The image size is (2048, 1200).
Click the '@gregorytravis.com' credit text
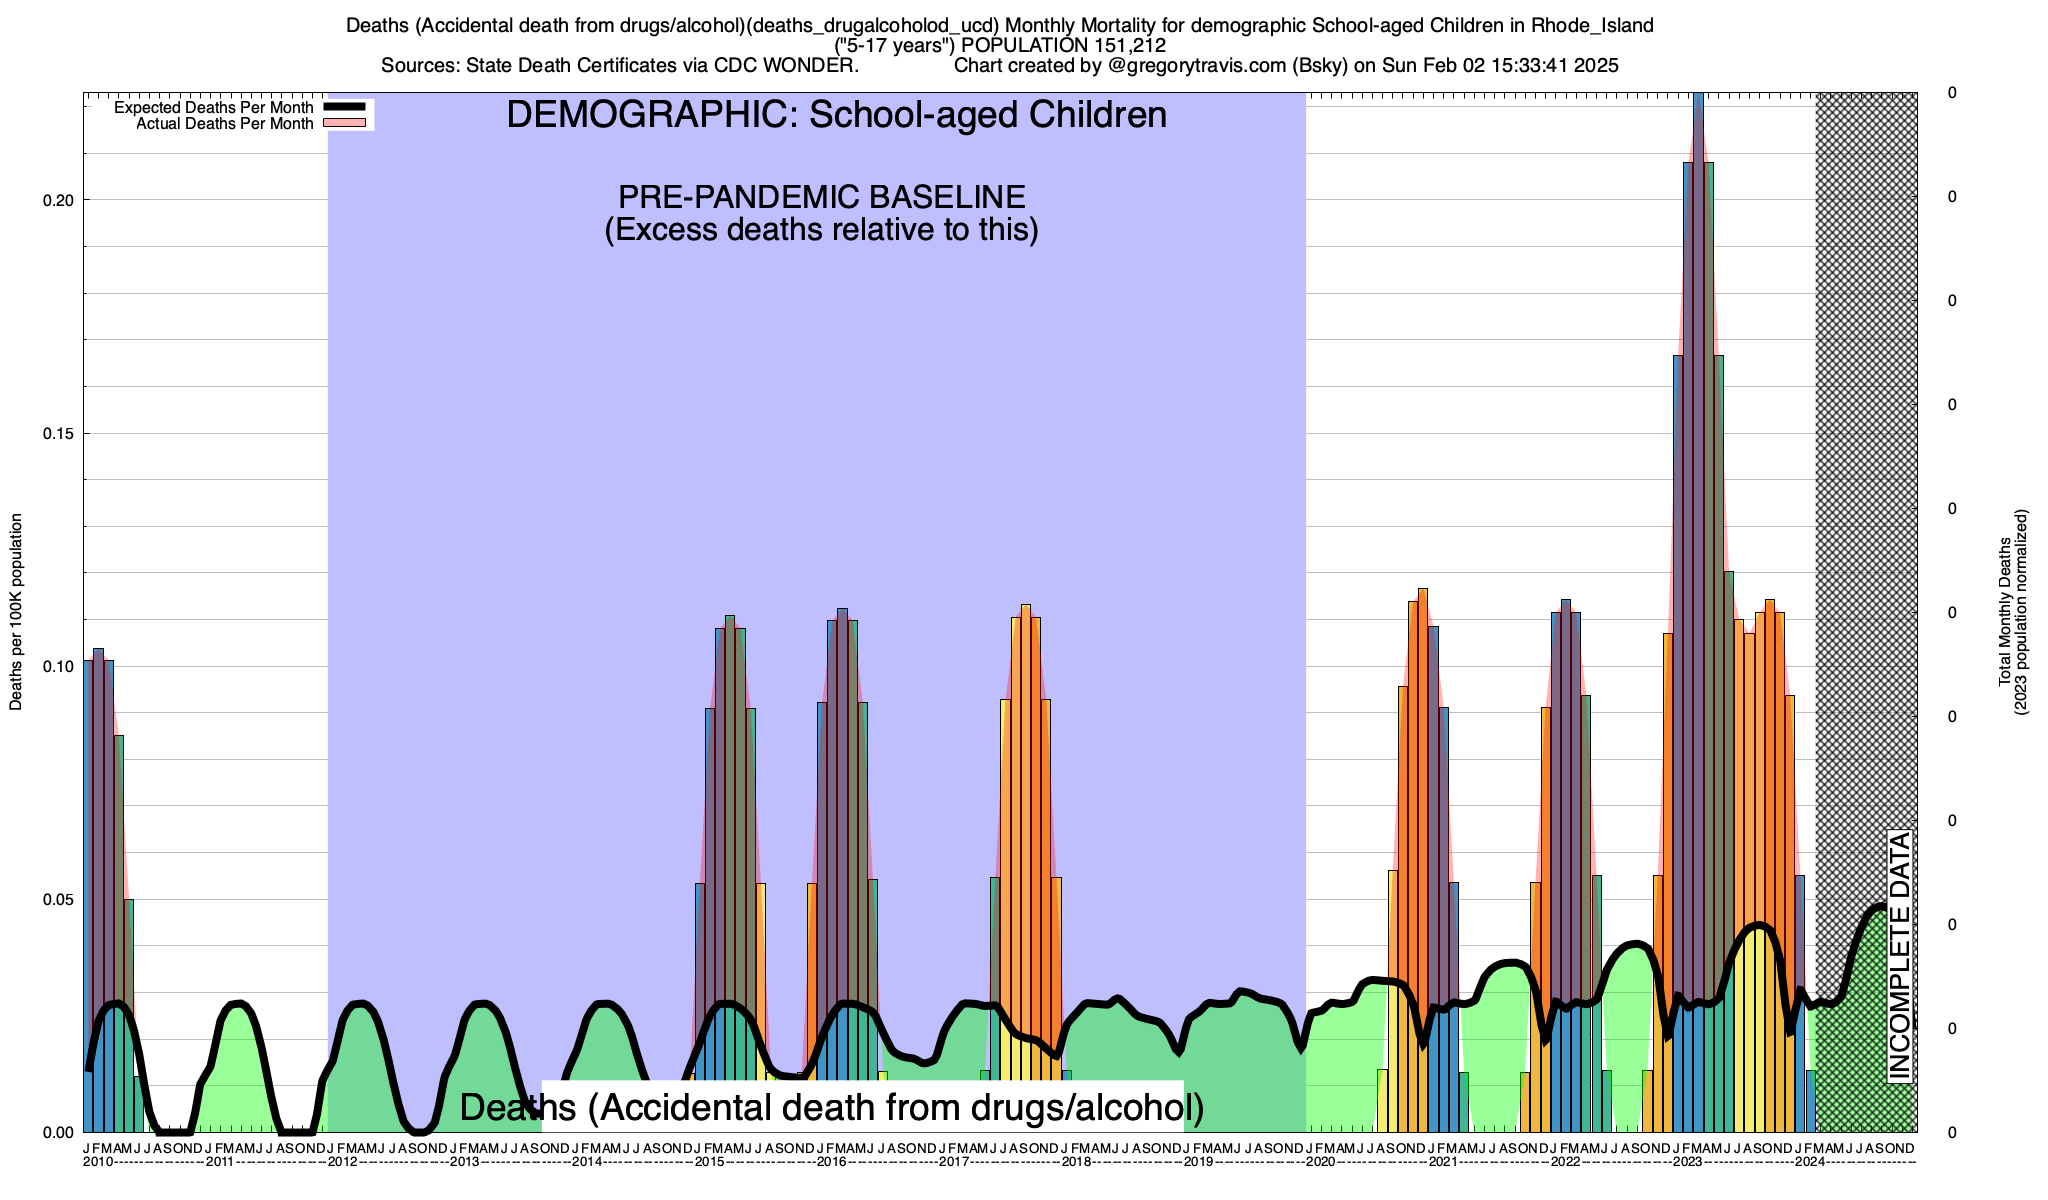1196,66
